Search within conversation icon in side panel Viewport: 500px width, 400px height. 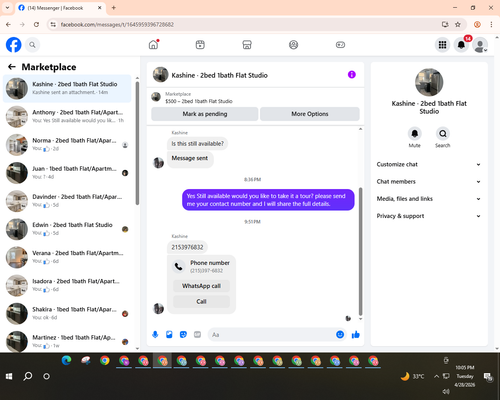pyautogui.click(x=443, y=134)
